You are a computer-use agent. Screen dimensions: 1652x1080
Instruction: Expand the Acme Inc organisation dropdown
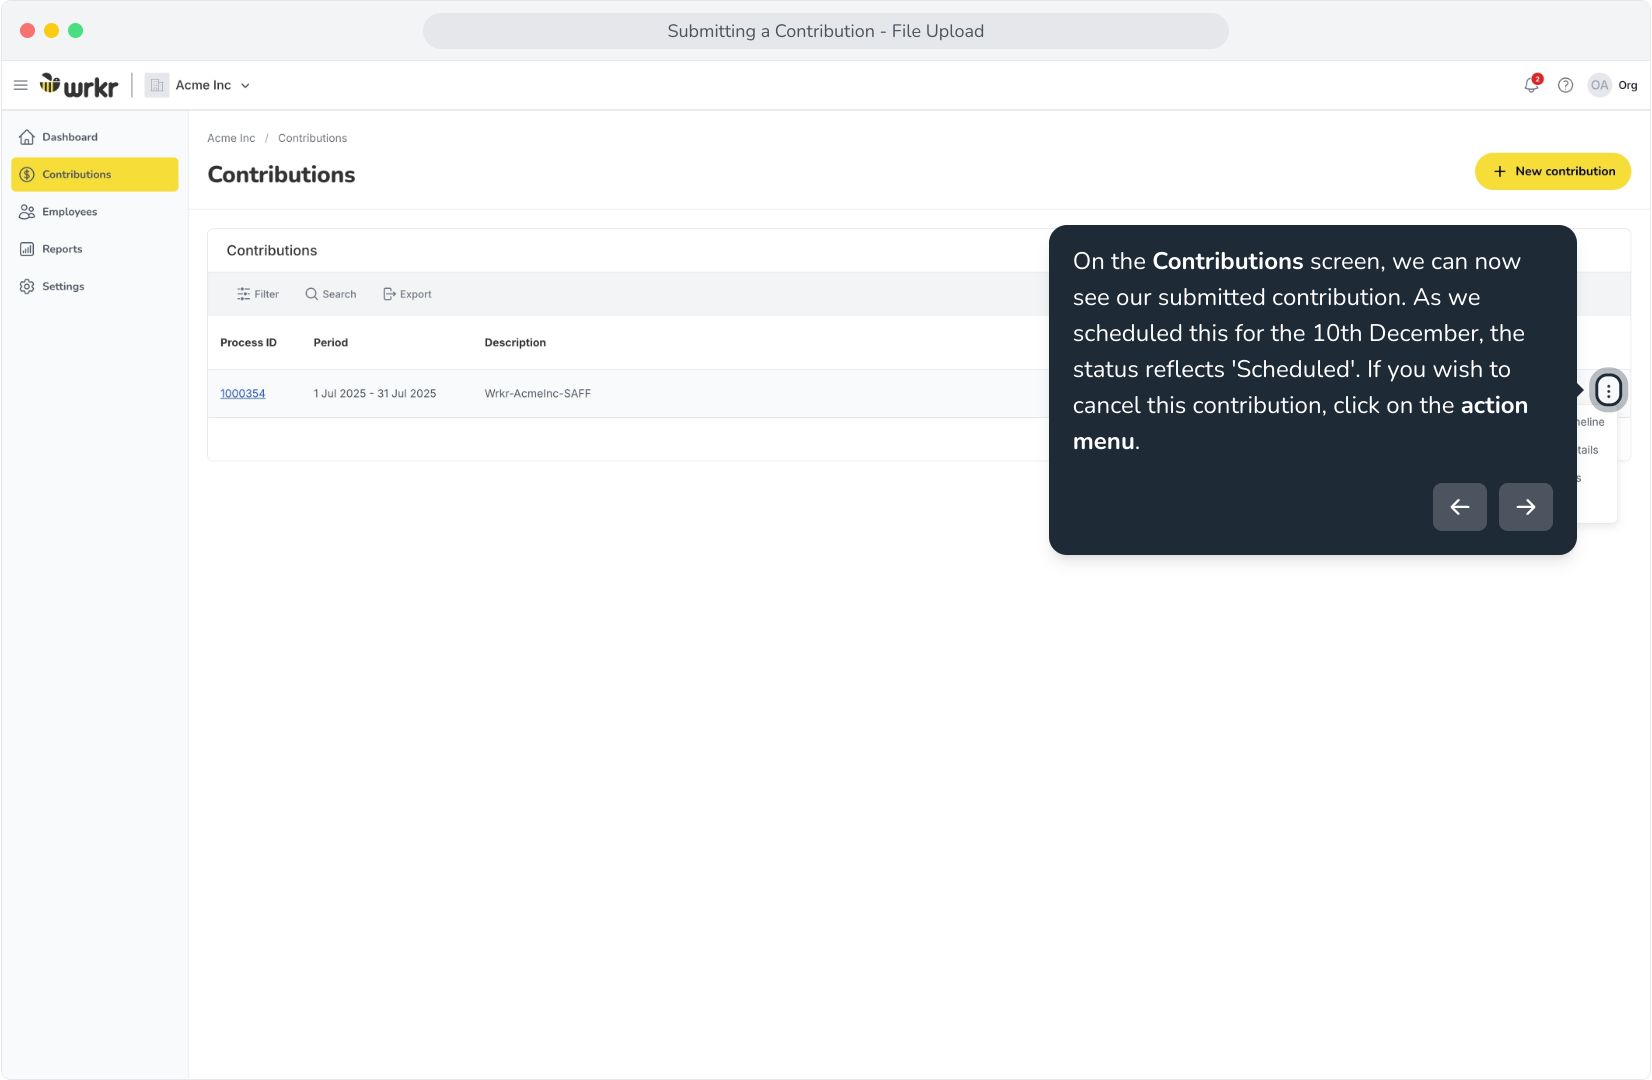[x=198, y=86]
